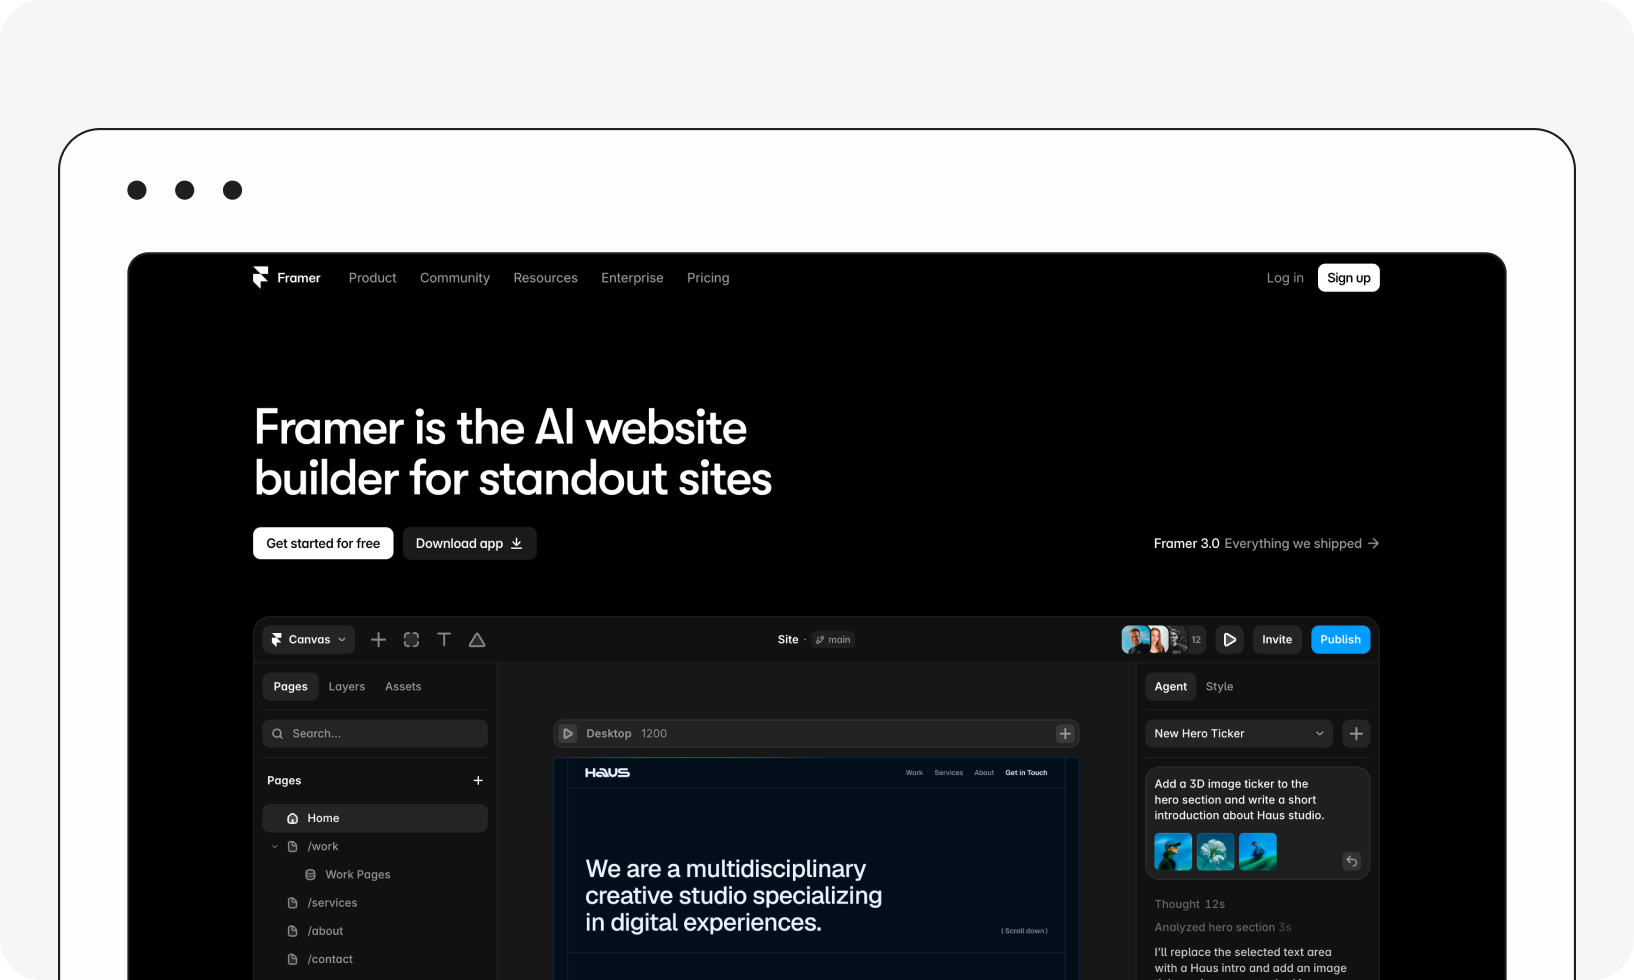The height and width of the screenshot is (980, 1634).
Task: Switch to the Pages tab
Action: click(291, 687)
